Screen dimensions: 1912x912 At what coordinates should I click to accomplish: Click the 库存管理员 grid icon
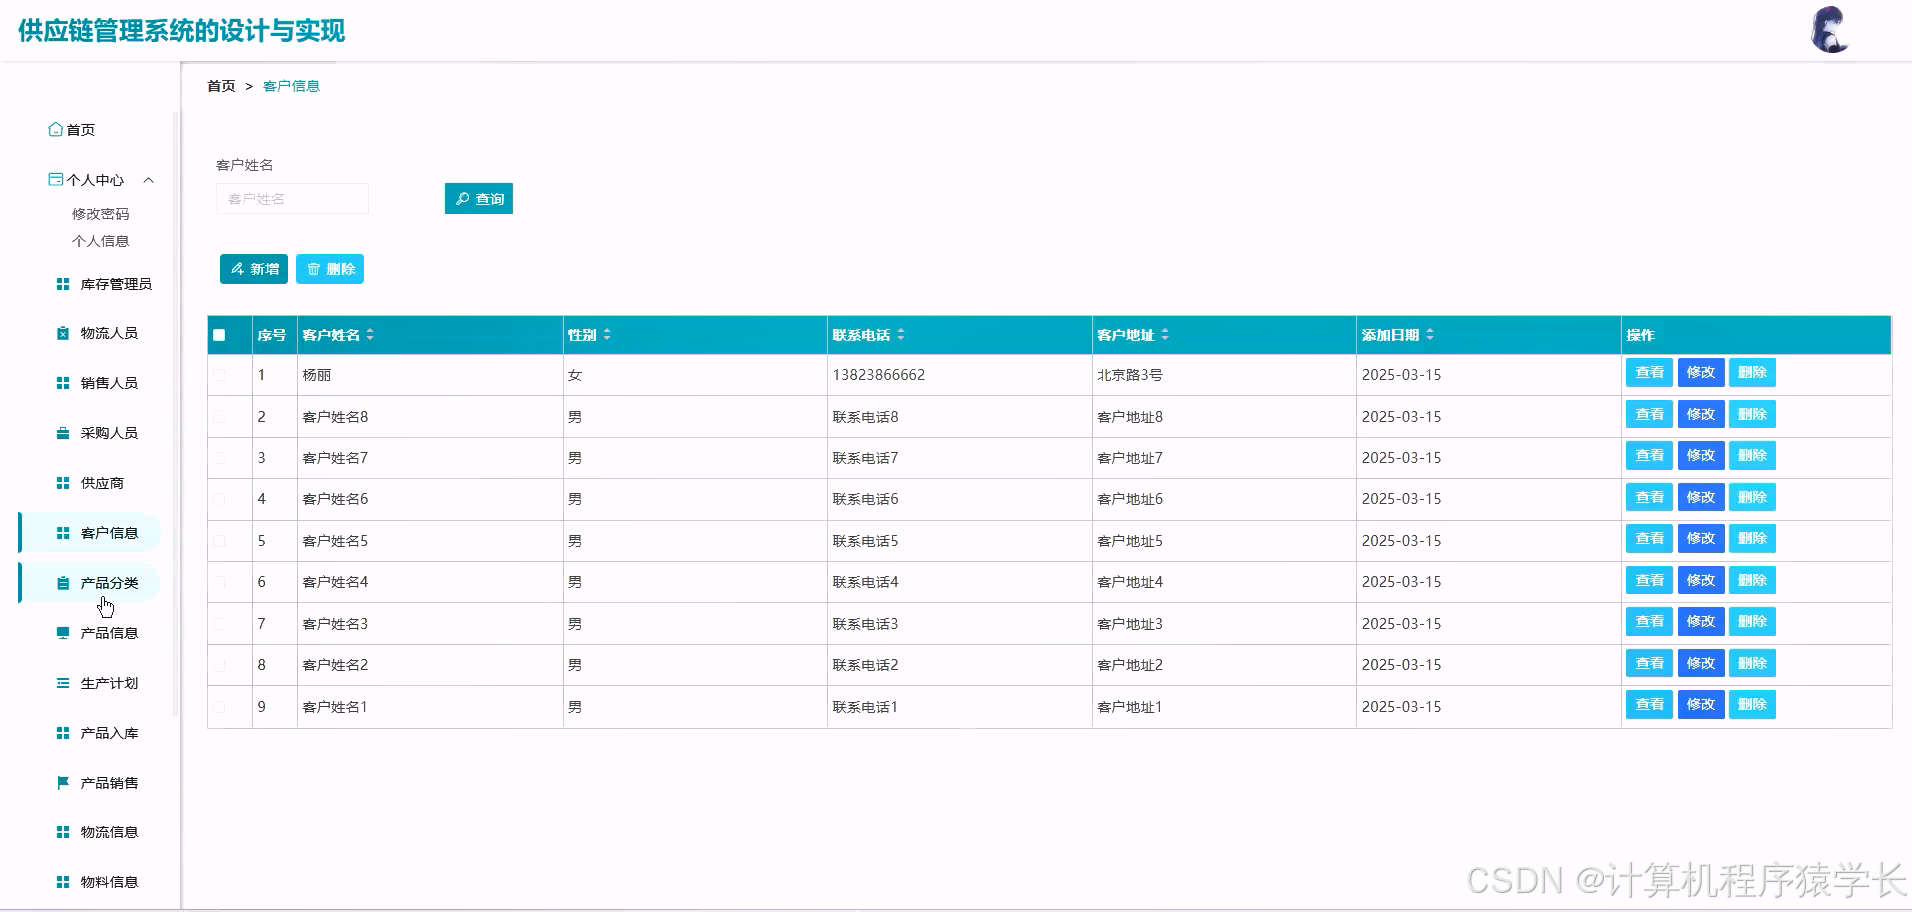pyautogui.click(x=63, y=284)
